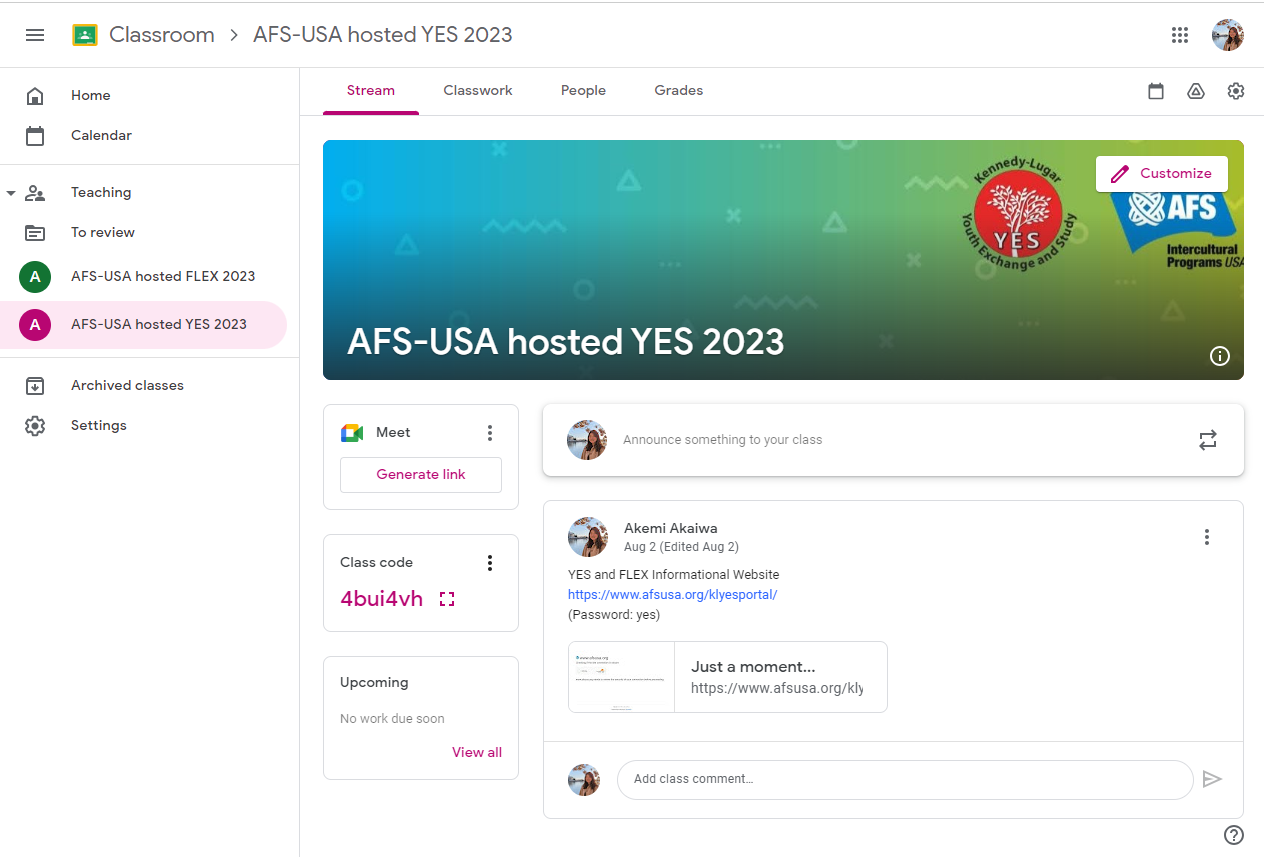Image resolution: width=1264 pixels, height=857 pixels.
Task: Click the class code 4bui4vh
Action: (x=382, y=599)
